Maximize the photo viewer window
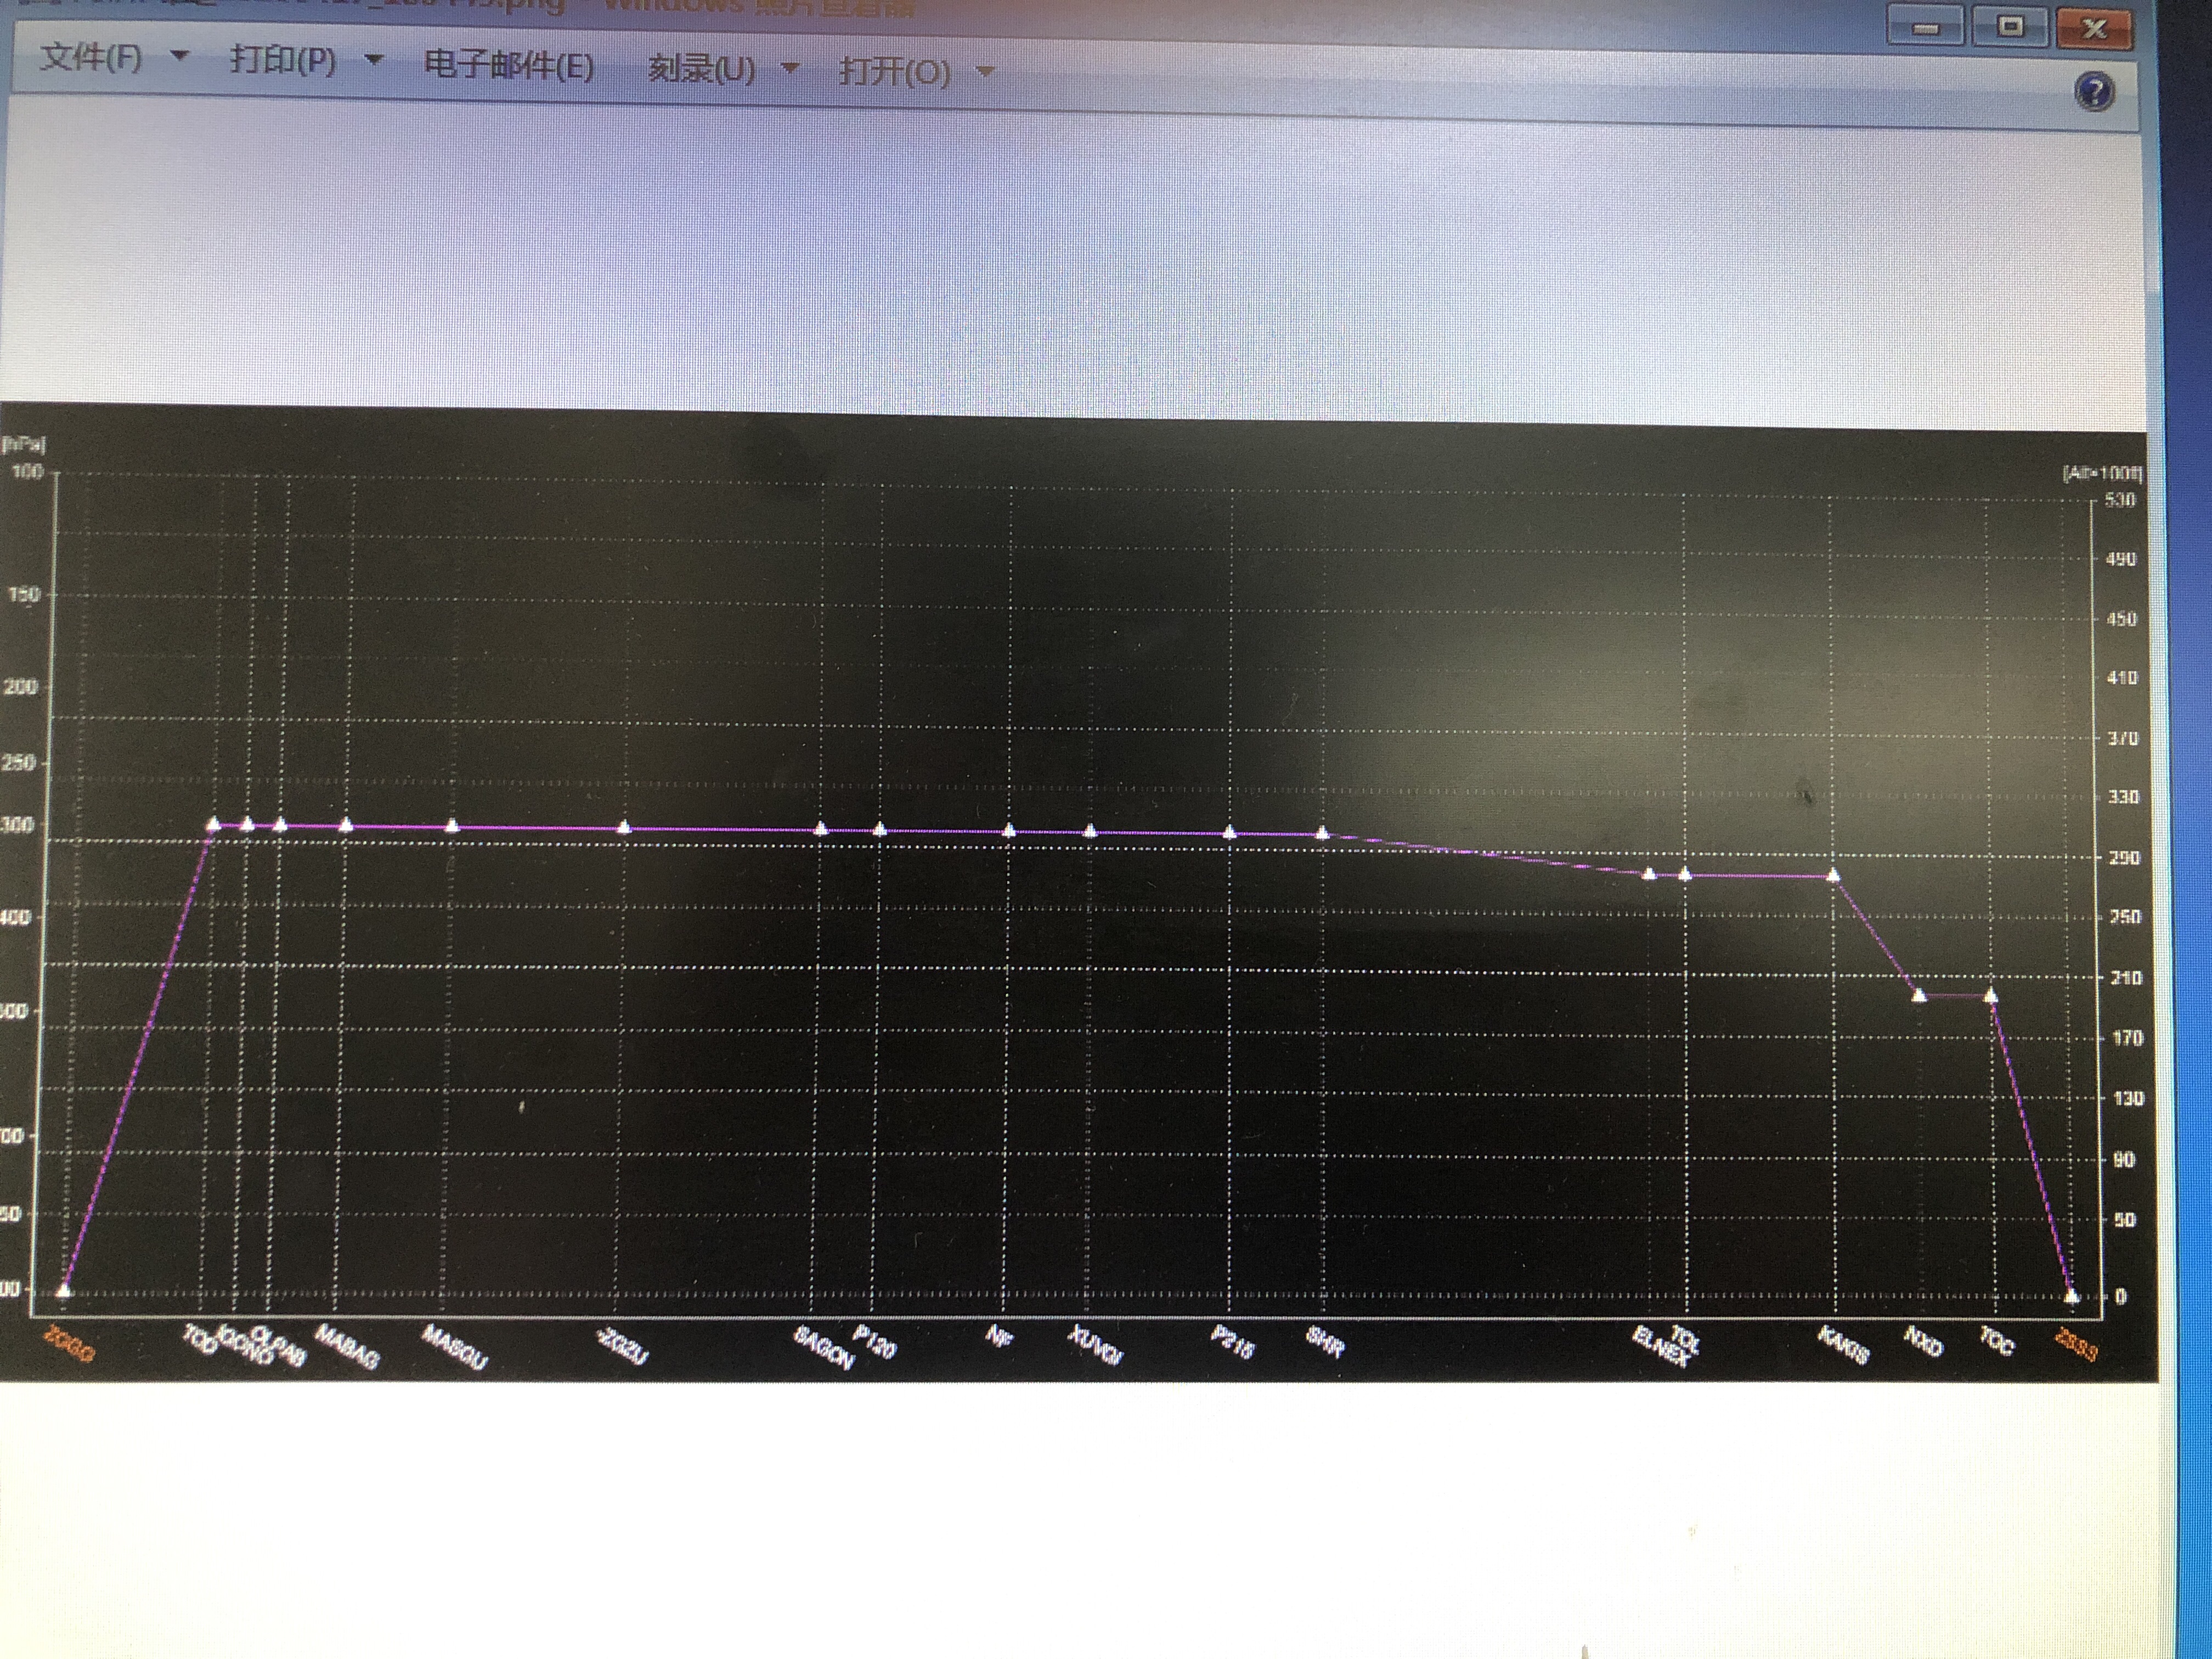 pyautogui.click(x=2010, y=27)
